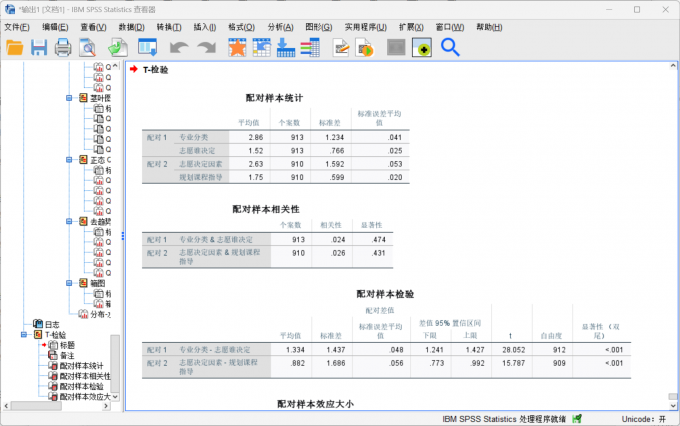
Task: Open the 窗口(W) menu
Action: (450, 27)
